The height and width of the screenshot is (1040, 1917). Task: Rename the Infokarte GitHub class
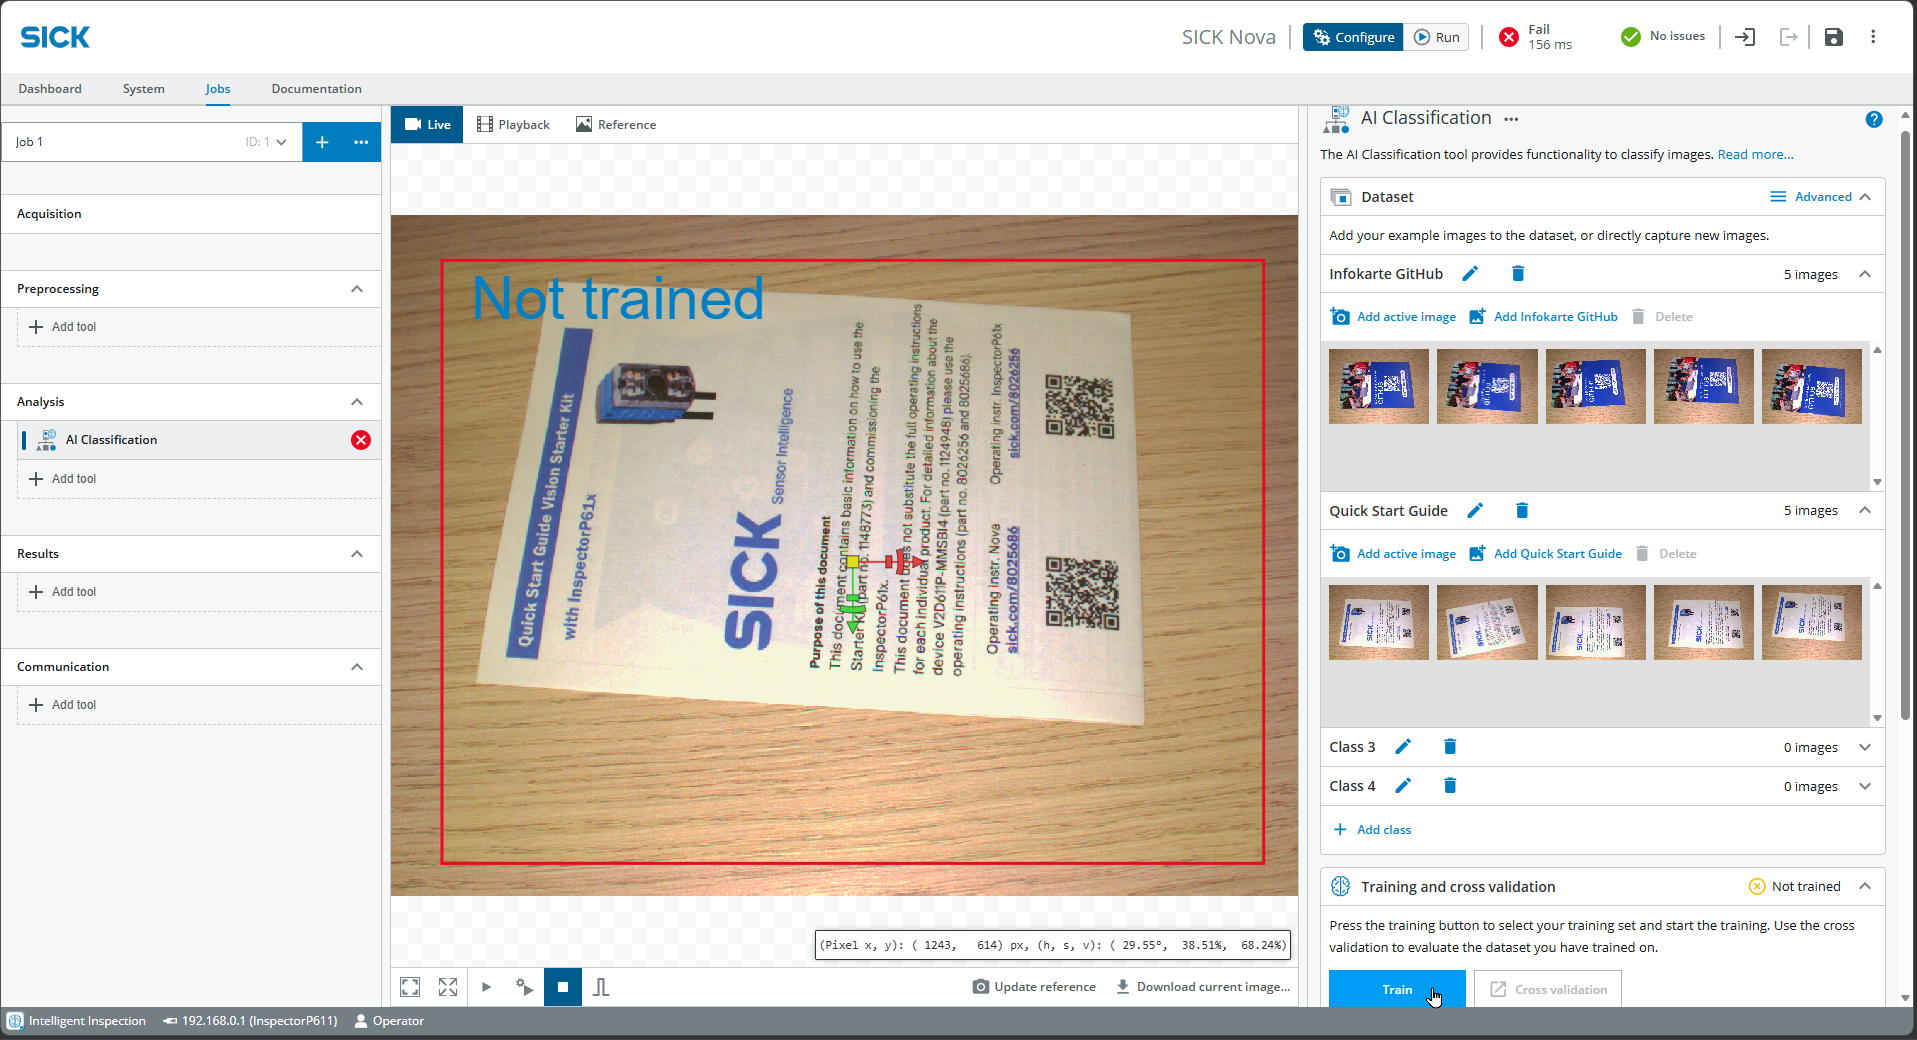pos(1470,274)
